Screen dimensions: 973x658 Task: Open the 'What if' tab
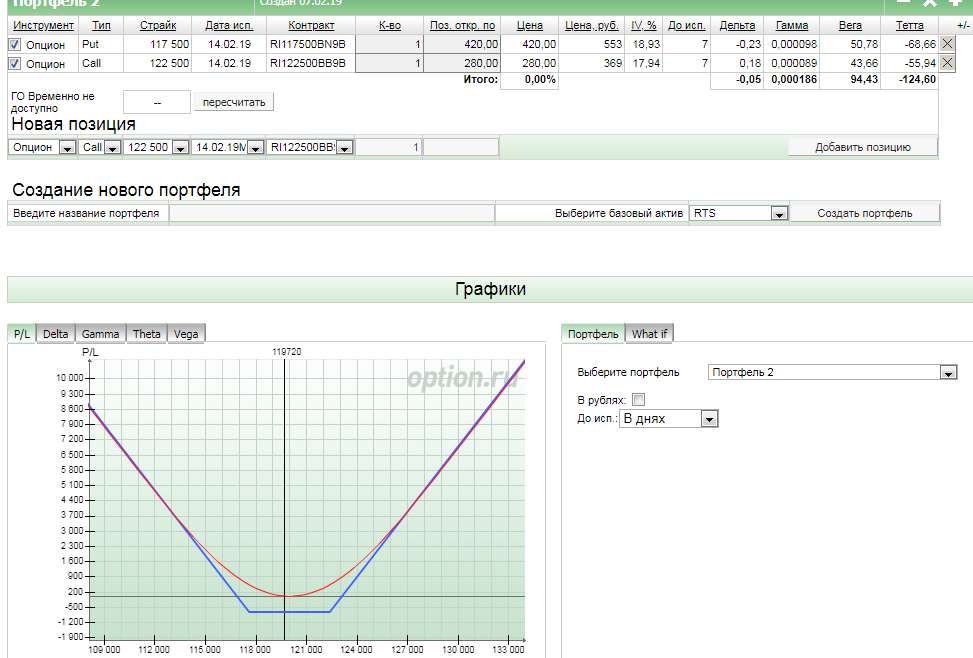tap(650, 334)
